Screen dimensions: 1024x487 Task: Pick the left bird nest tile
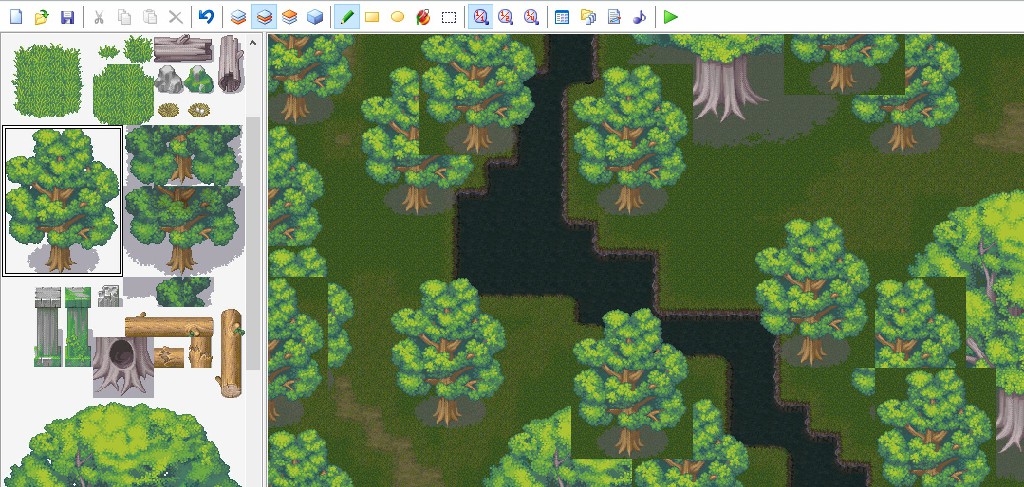tap(168, 110)
